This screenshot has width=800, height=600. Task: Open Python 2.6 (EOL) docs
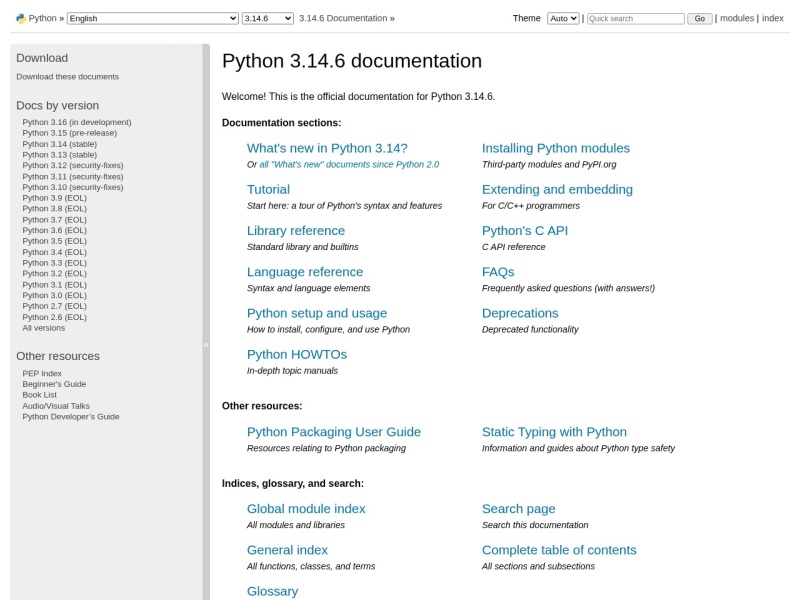coord(54,317)
